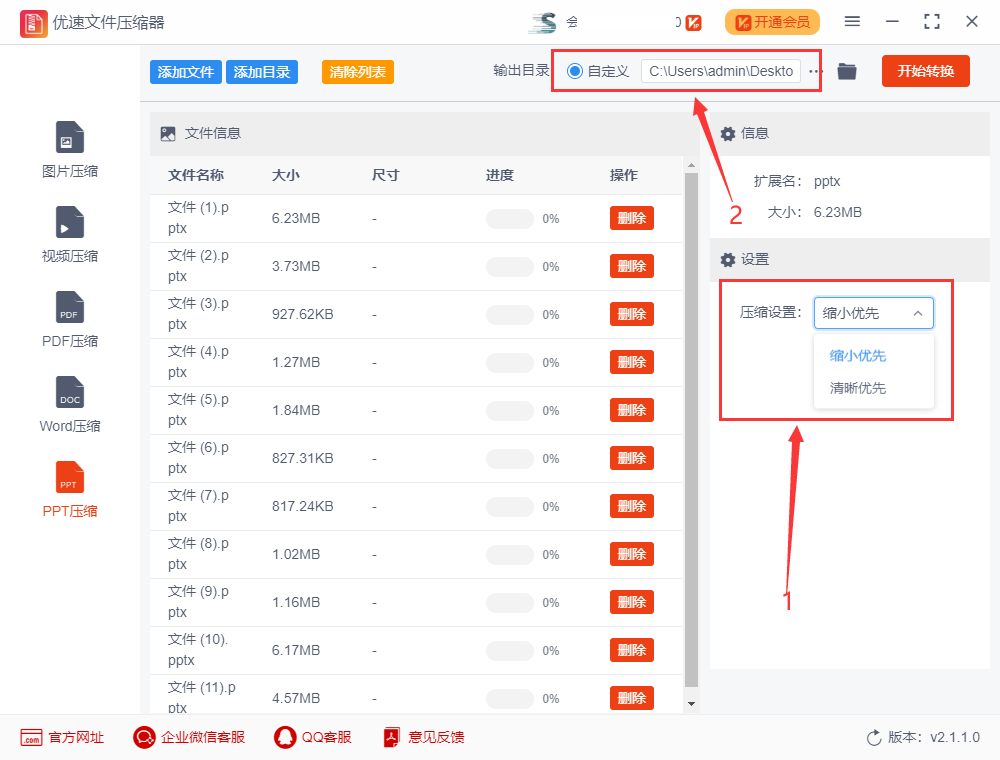Image resolution: width=1000 pixels, height=760 pixels.
Task: Open the 视频压缩 video compression tool
Action: click(x=70, y=234)
